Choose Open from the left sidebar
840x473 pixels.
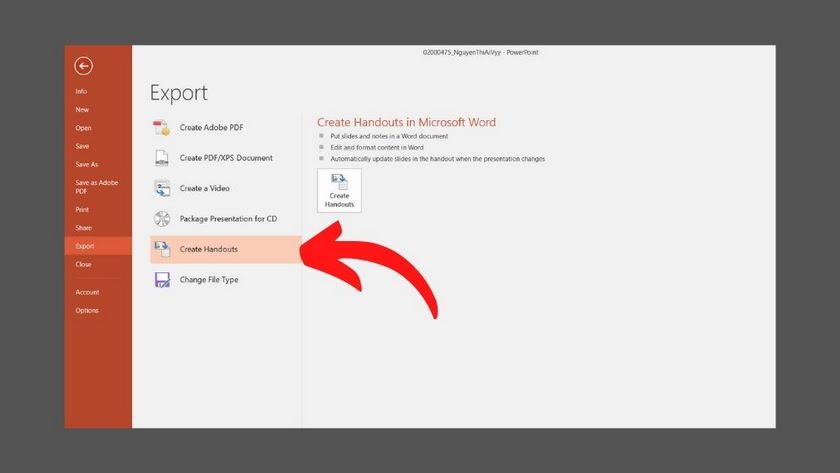click(x=83, y=128)
